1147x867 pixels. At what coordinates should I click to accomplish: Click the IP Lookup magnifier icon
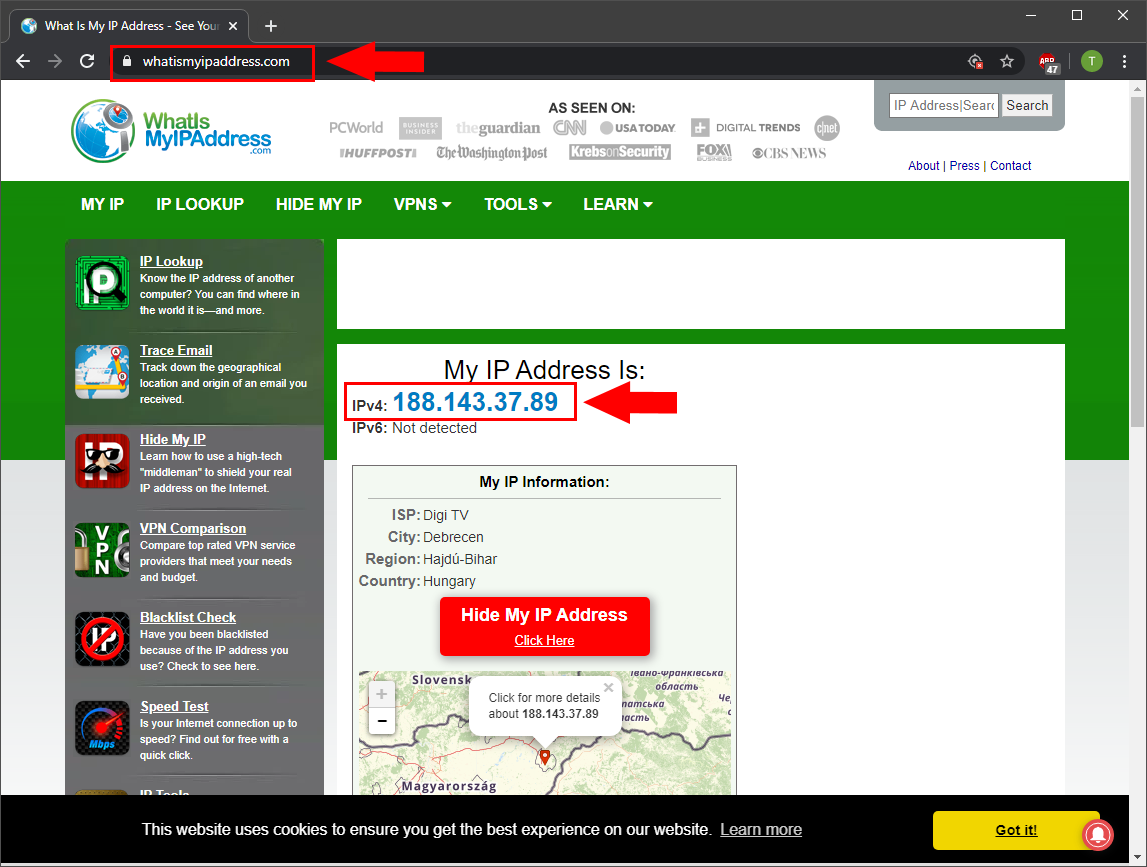(102, 283)
